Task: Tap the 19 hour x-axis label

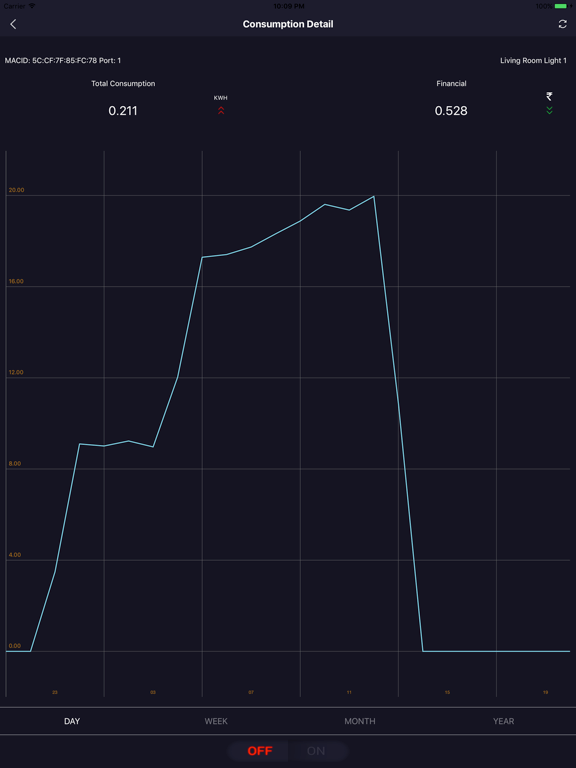Action: point(545,693)
